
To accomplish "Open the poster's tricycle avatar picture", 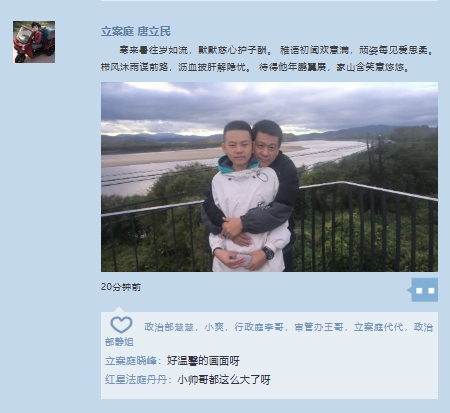I will pos(34,42).
